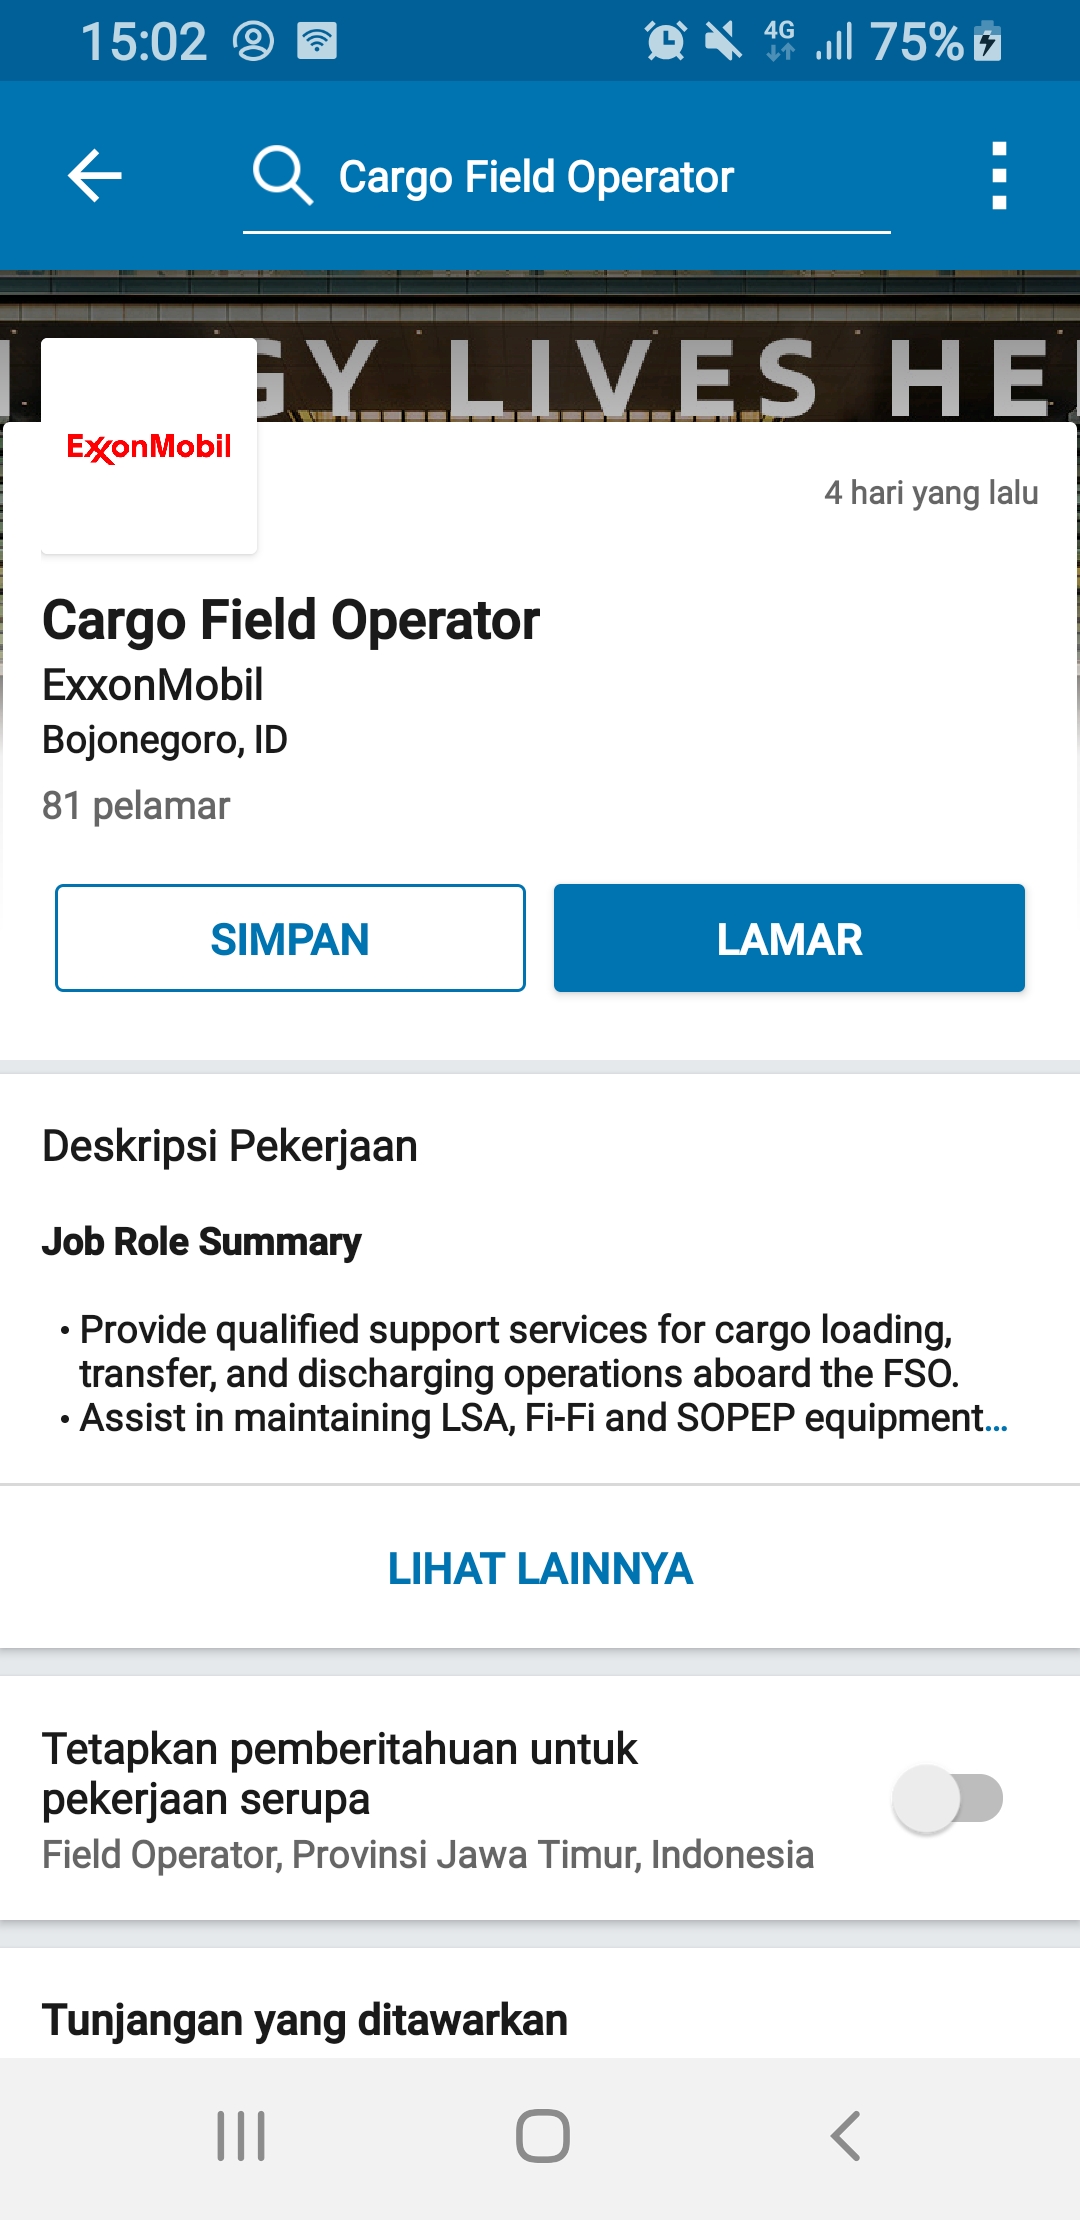Apply using the Lamar button
This screenshot has width=1080, height=2220.
(x=789, y=938)
